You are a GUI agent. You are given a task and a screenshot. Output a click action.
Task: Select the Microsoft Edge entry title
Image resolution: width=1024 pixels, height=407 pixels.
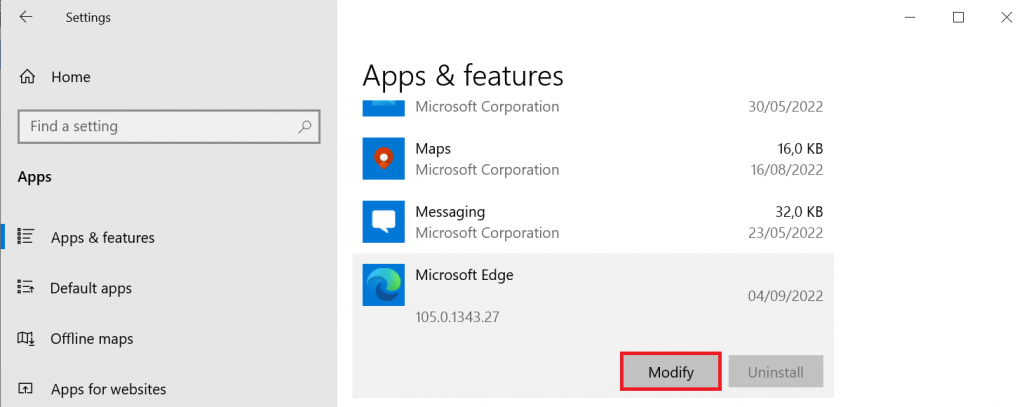coord(464,275)
